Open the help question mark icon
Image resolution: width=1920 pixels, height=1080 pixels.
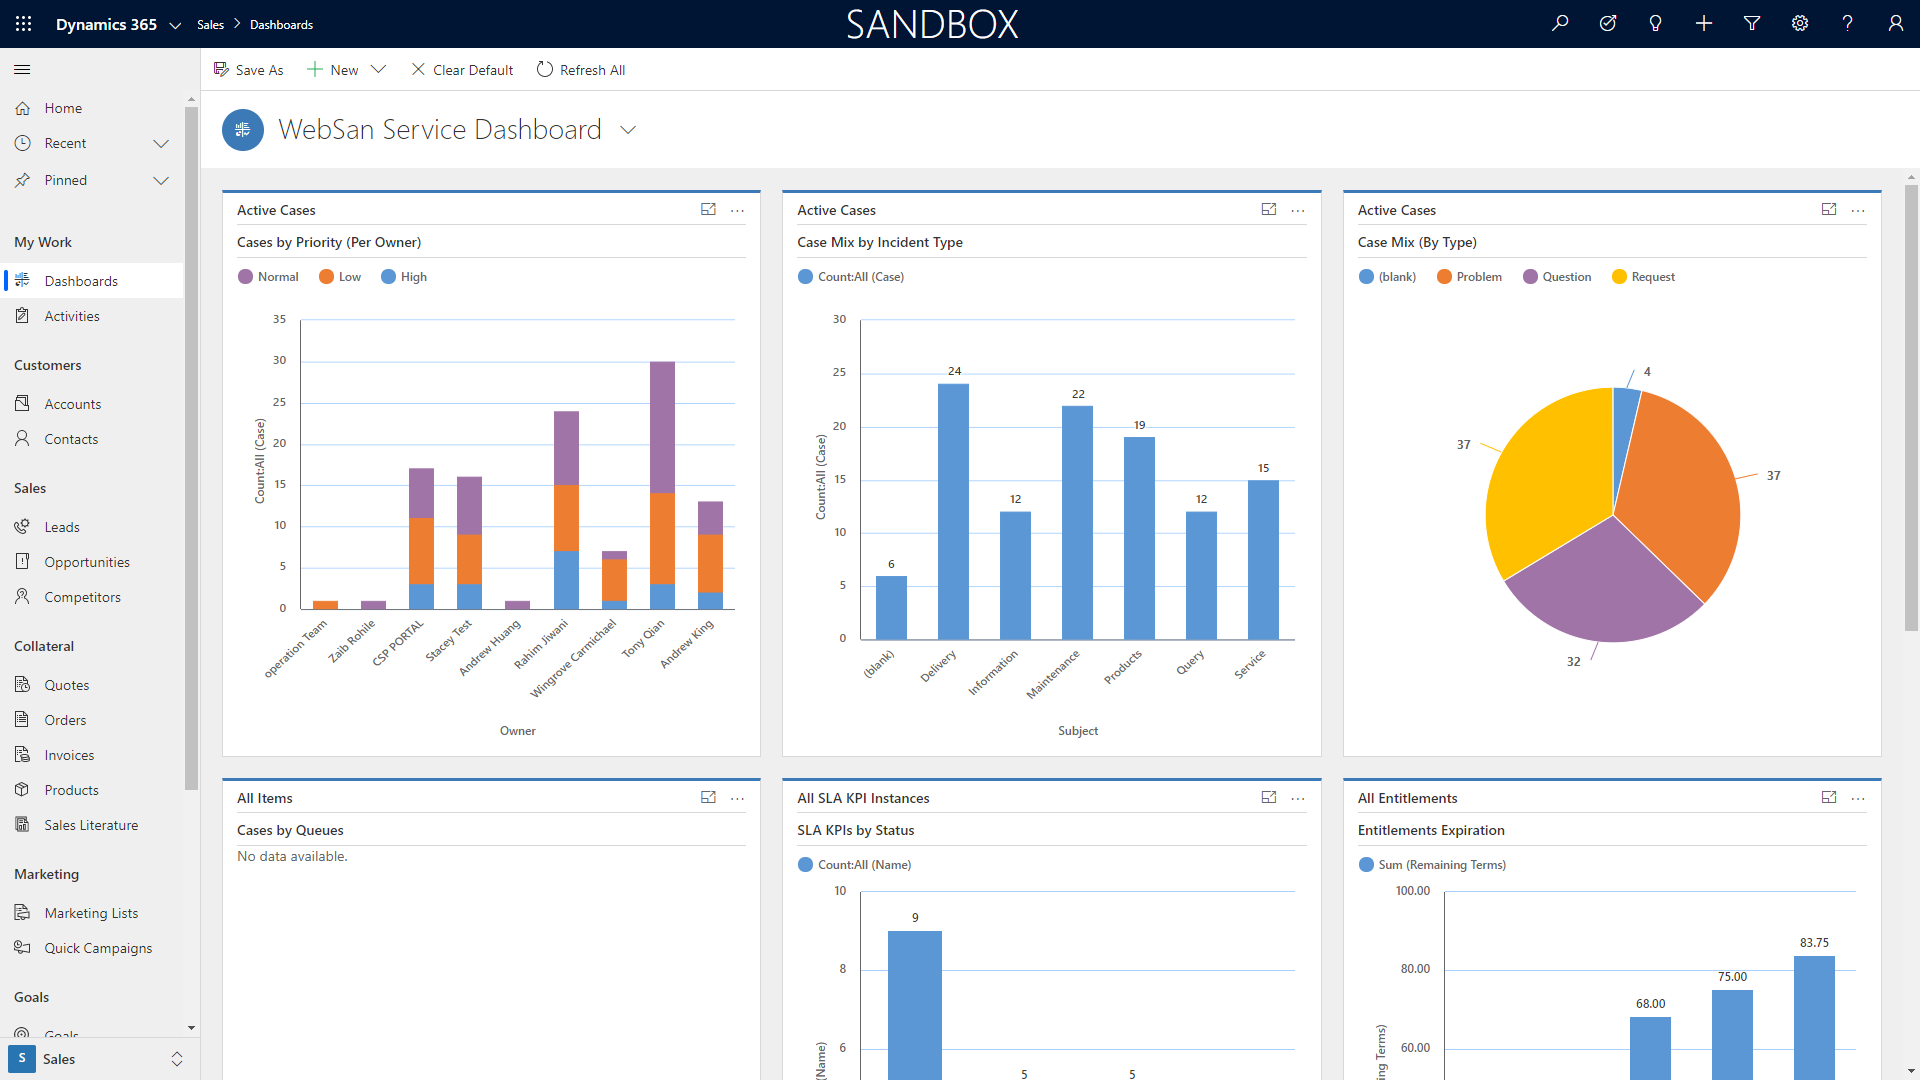(x=1848, y=24)
